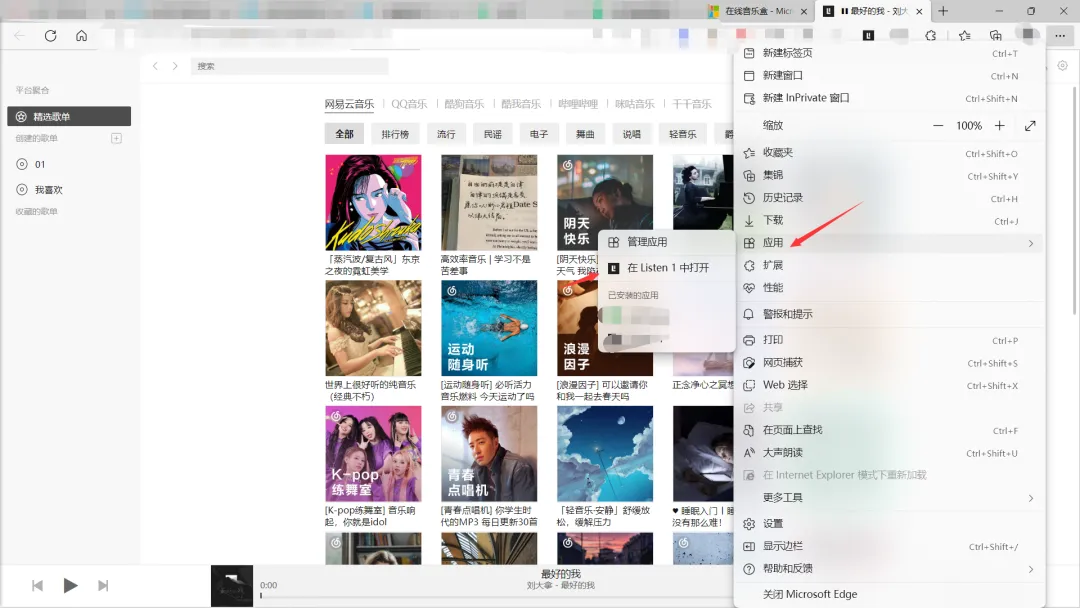Open the 蒸汽波/复古风 playlist cover
This screenshot has width=1080, height=608.
[x=373, y=202]
